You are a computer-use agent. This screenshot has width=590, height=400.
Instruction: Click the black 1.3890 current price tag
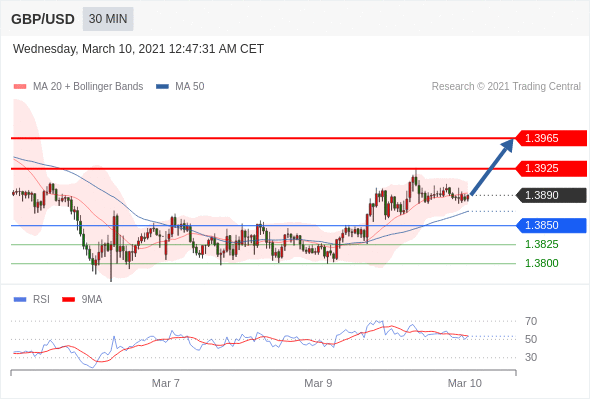point(551,195)
